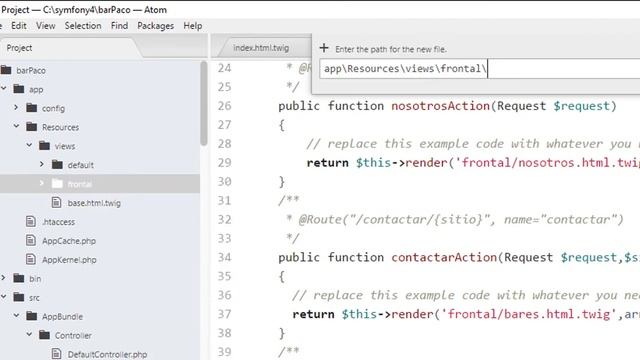
Task: Open the Help menu
Action: [193, 26]
